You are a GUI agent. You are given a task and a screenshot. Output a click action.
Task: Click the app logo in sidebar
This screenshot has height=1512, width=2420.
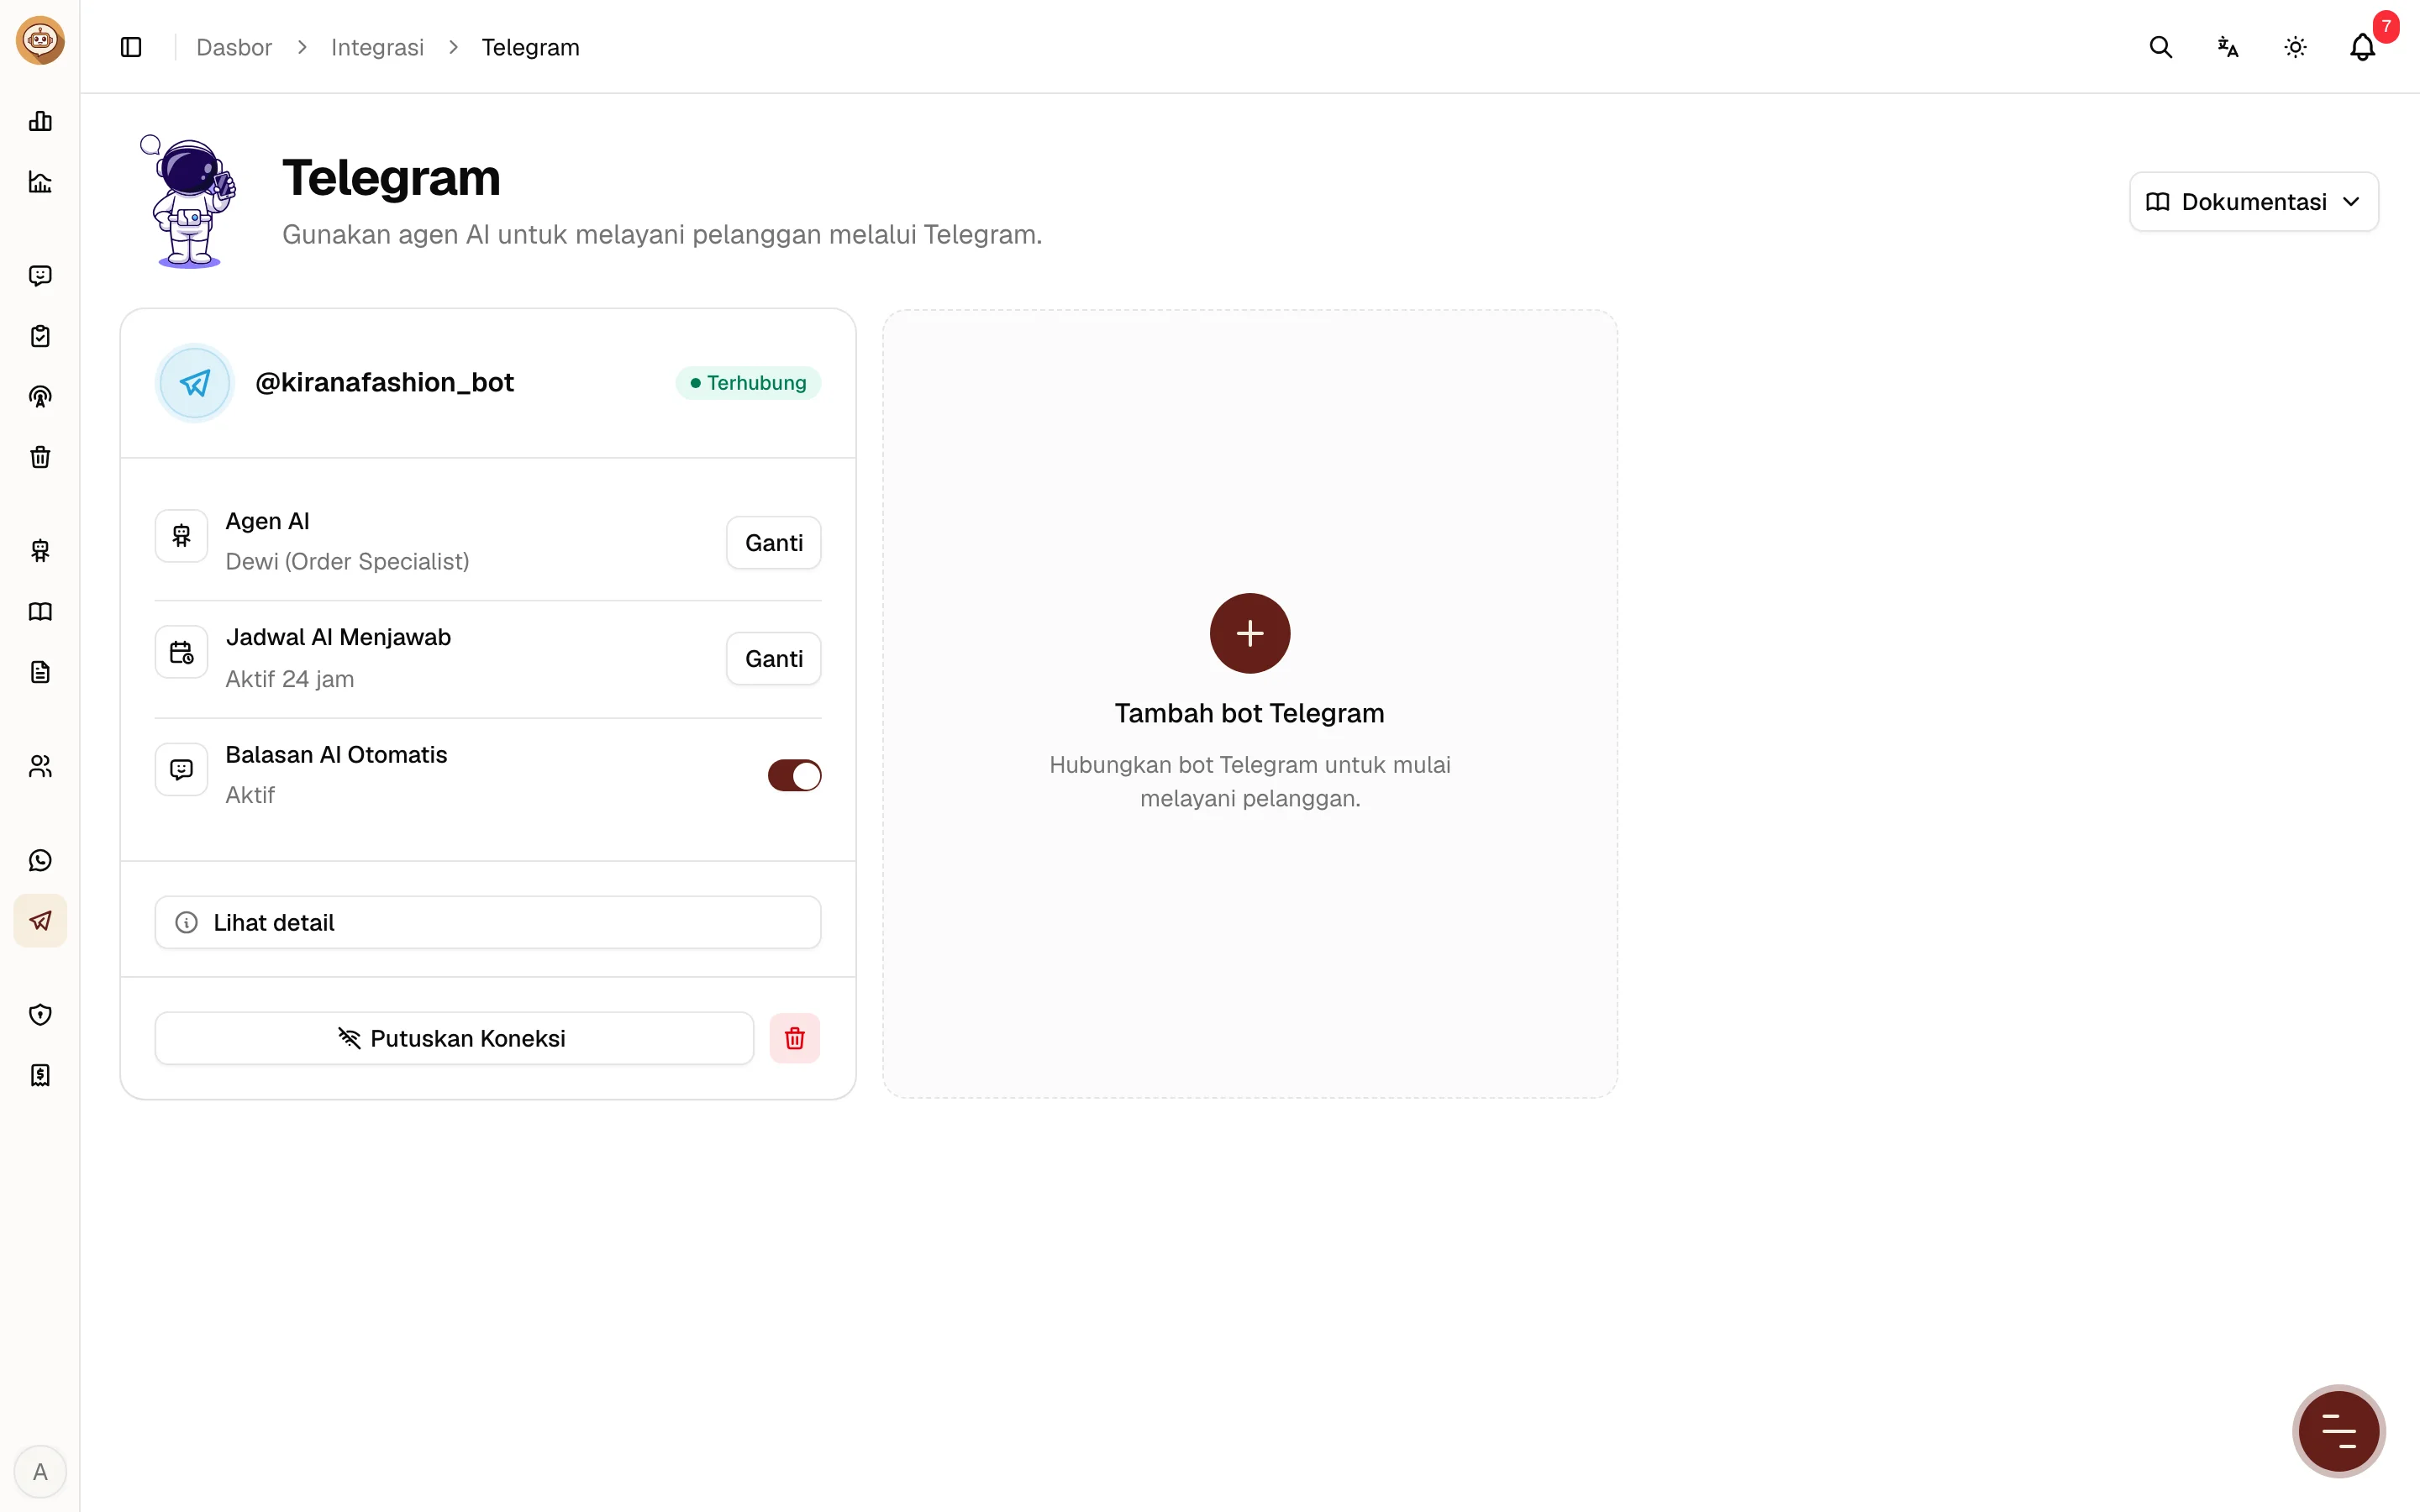(x=40, y=41)
